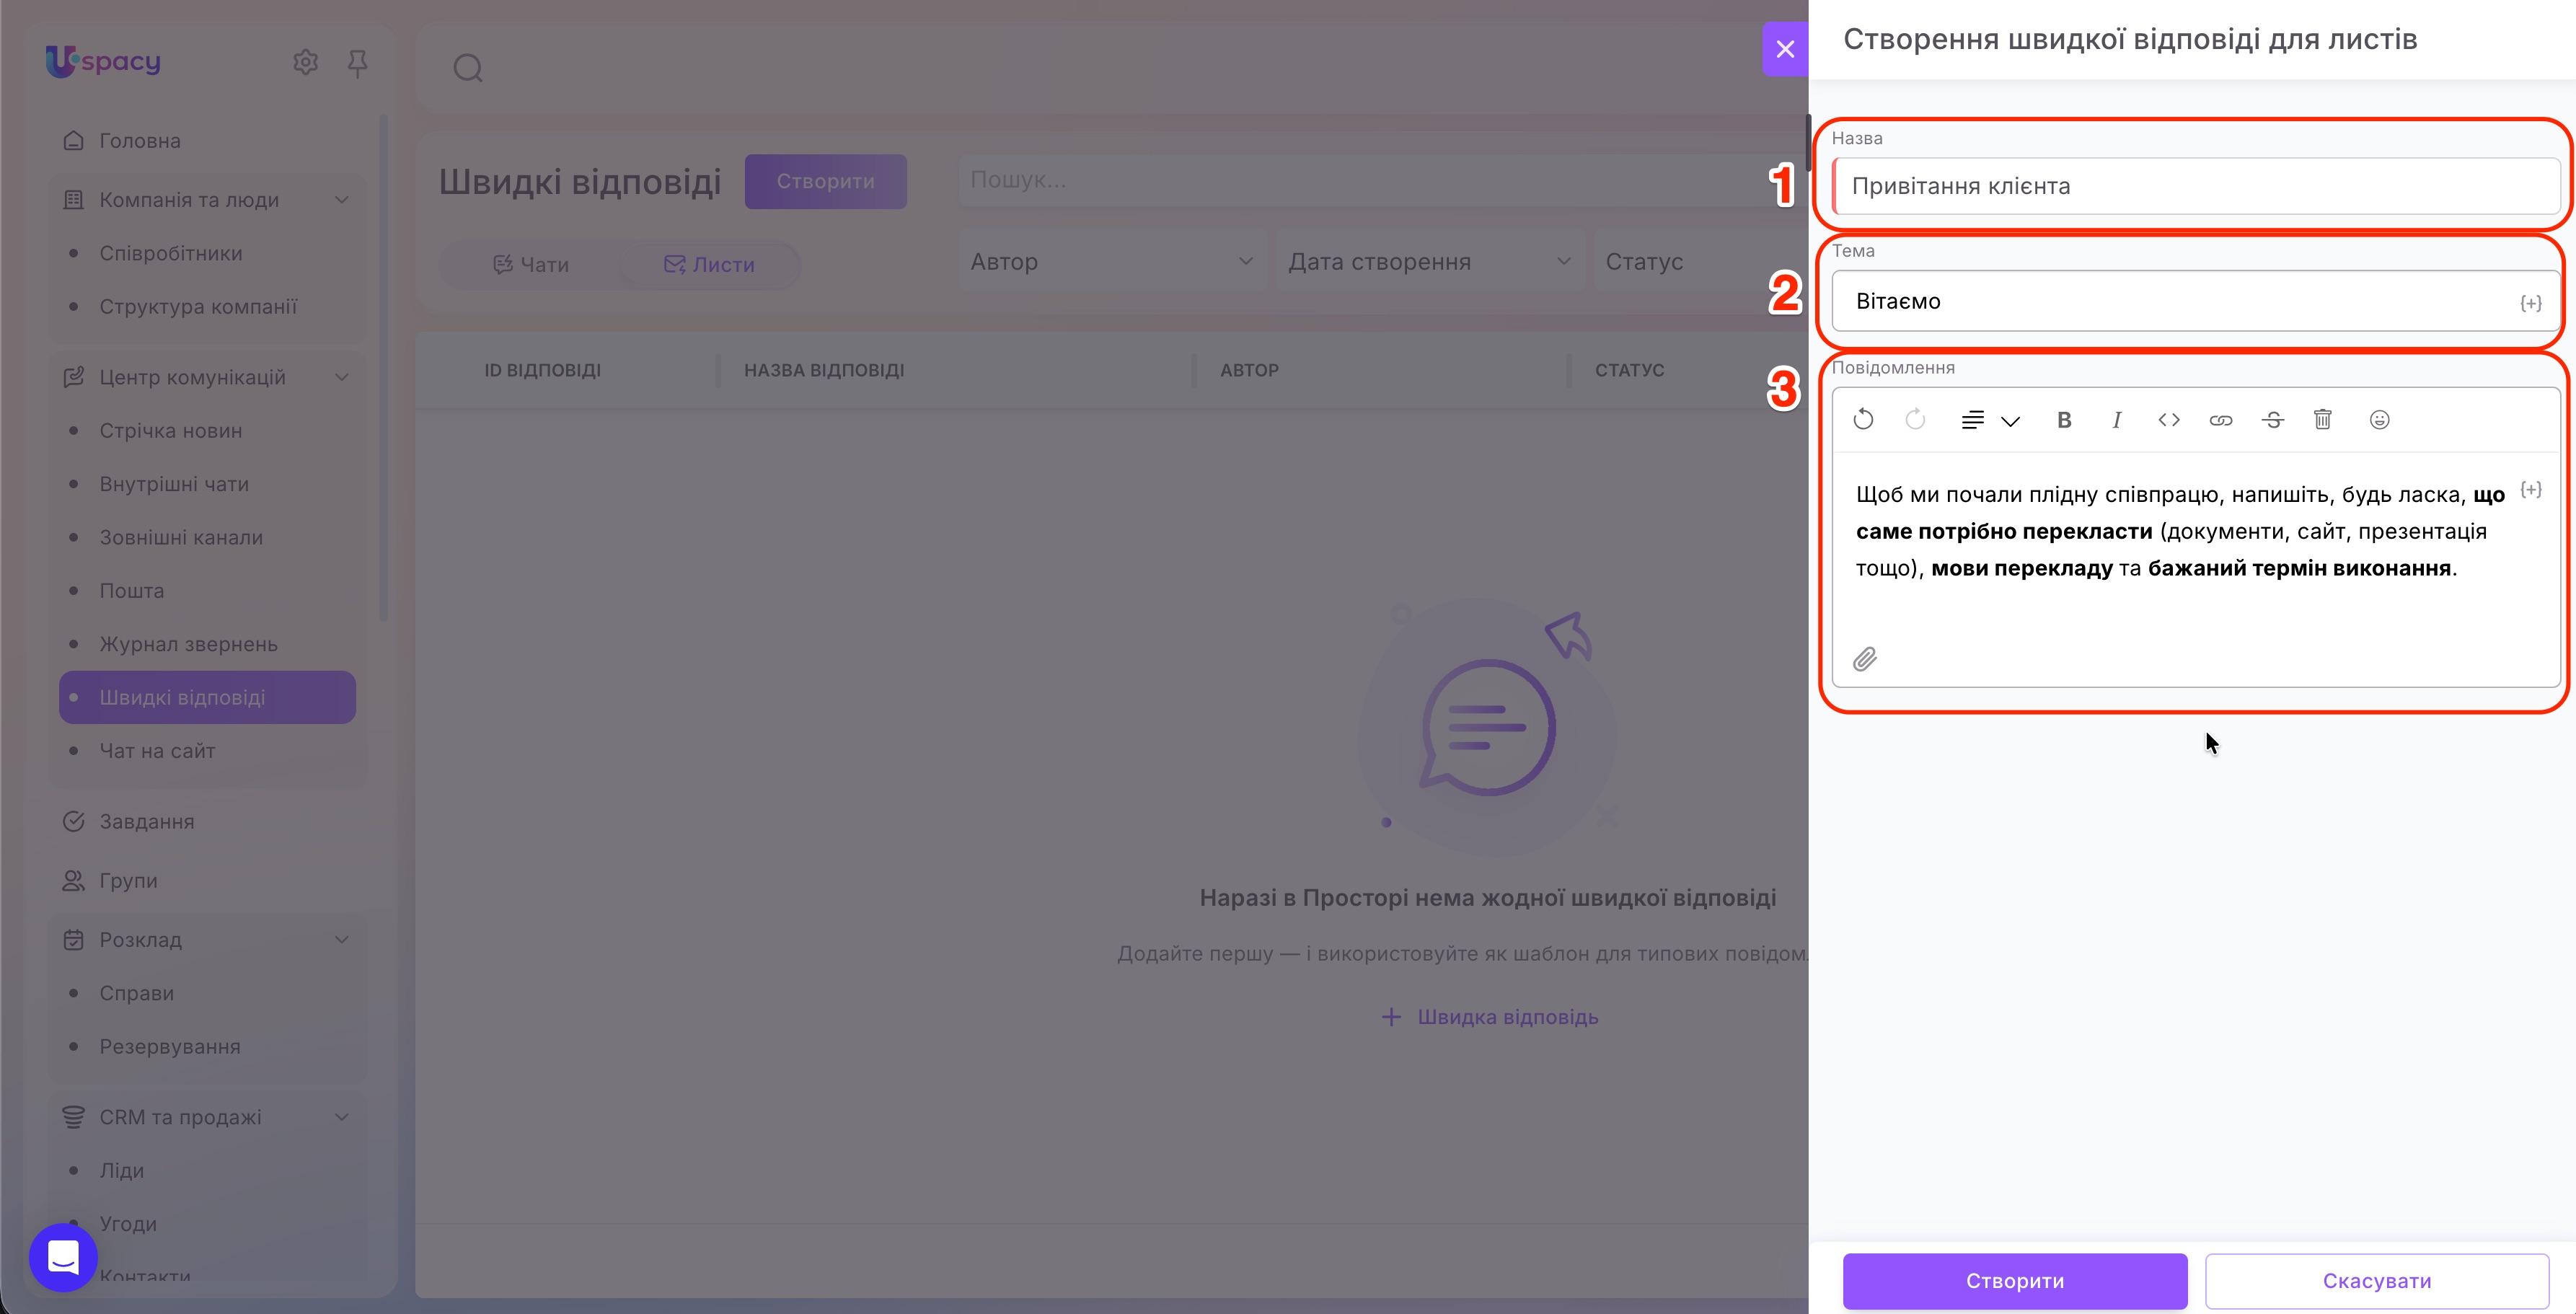Open the Автор filter dropdown
Image resolution: width=2576 pixels, height=1314 pixels.
[1111, 262]
